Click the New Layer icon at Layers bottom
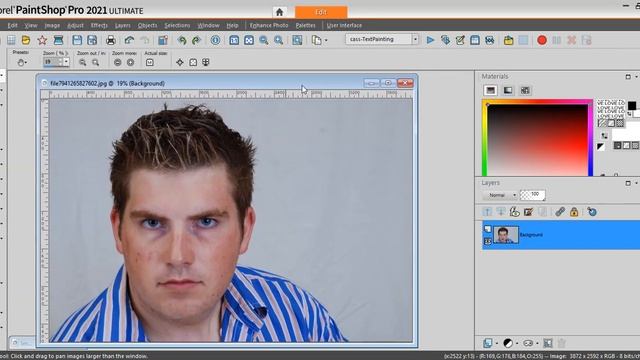 tap(488, 343)
